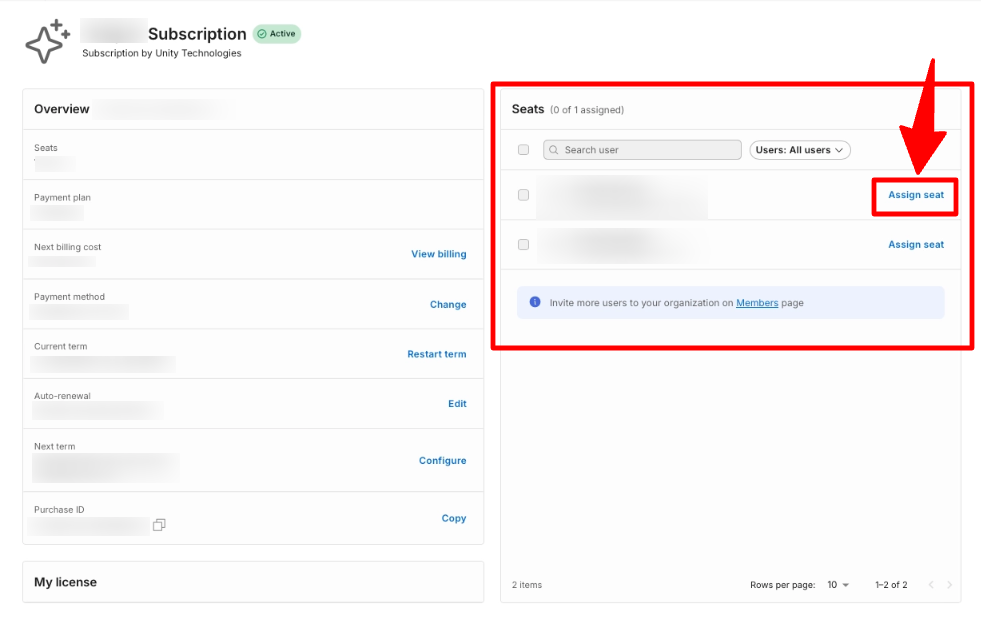Open the View billing link
This screenshot has height=618, width=981.
click(439, 254)
